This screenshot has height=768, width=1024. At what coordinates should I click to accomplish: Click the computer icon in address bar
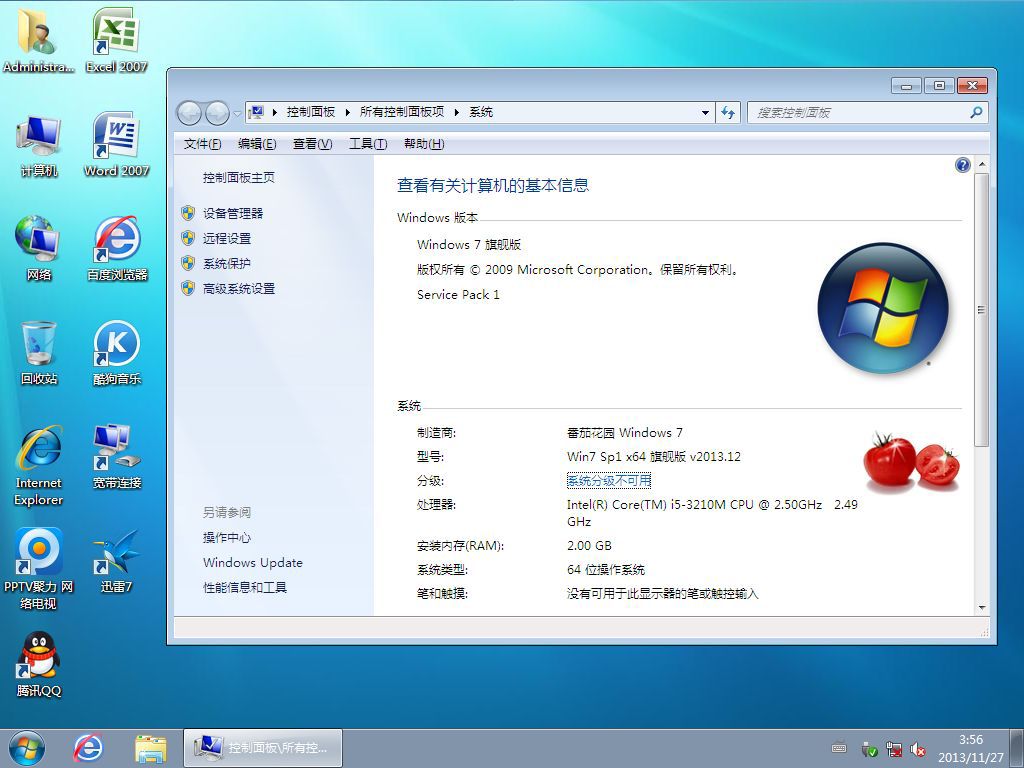(256, 112)
